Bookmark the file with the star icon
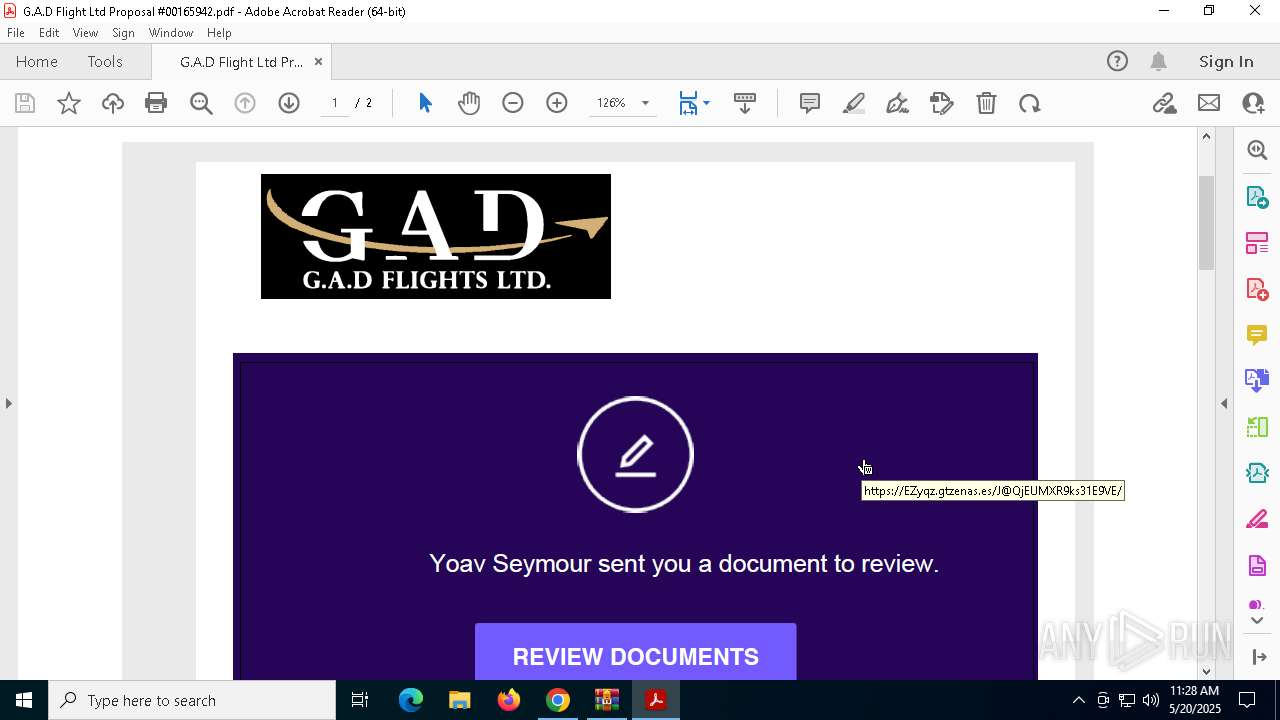The width and height of the screenshot is (1280, 720). [69, 103]
